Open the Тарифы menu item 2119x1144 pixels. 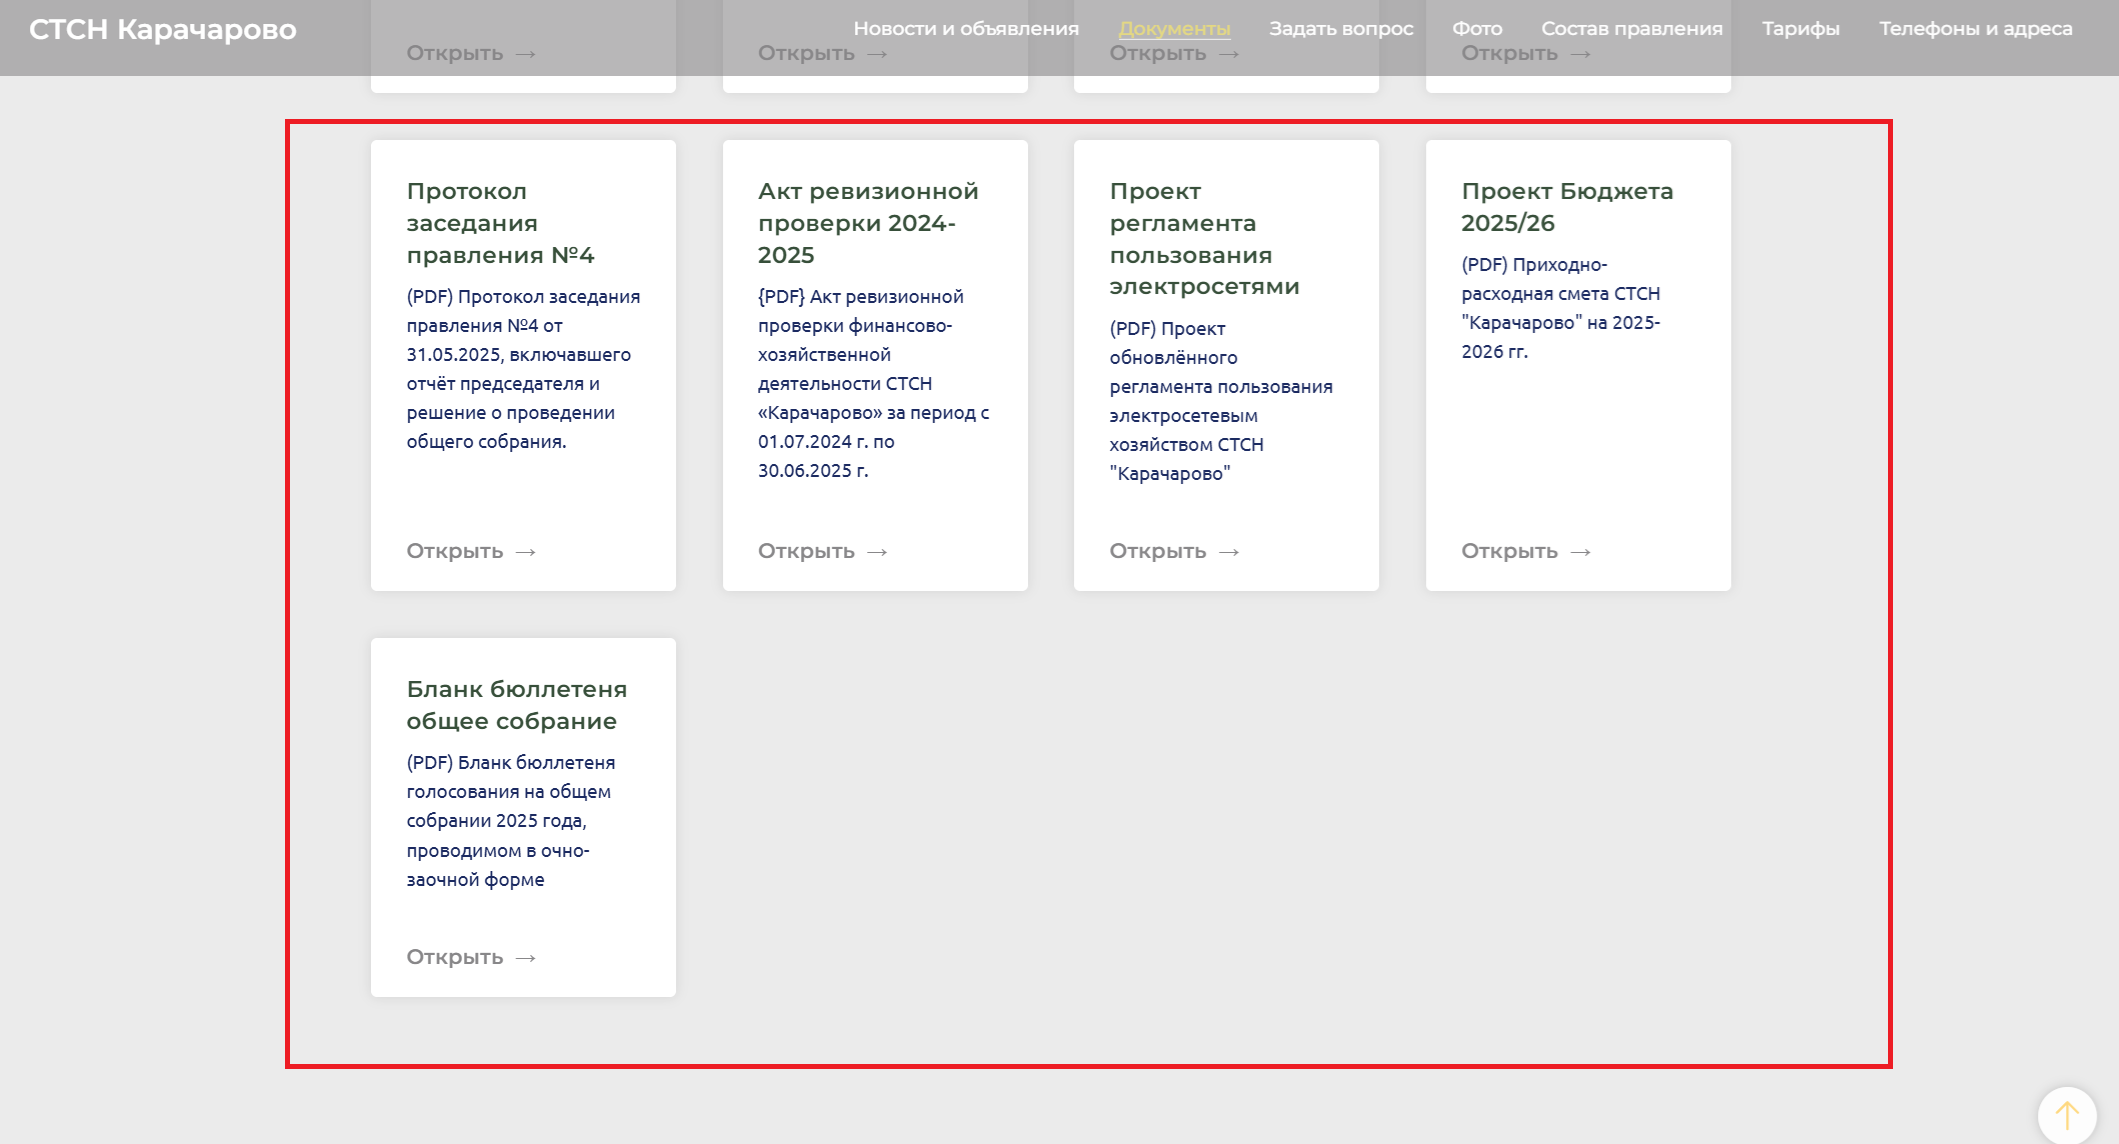coord(1800,29)
